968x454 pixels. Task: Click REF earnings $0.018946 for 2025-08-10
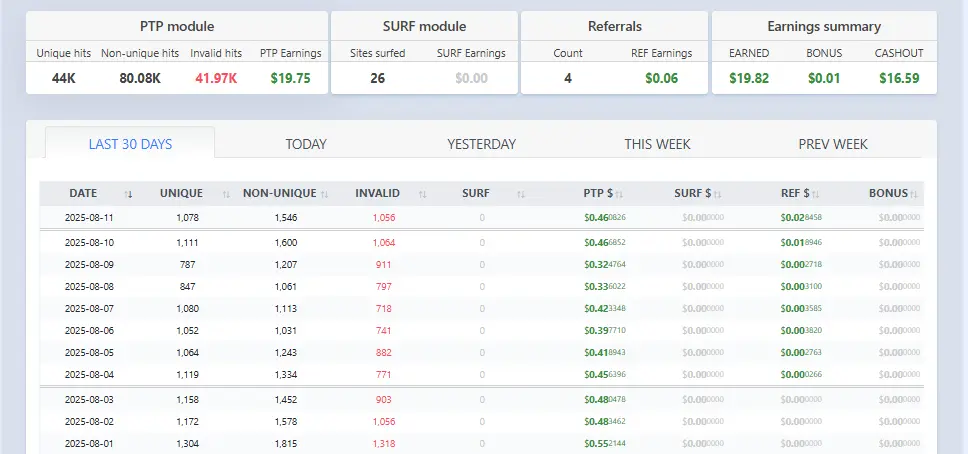pyautogui.click(x=801, y=243)
